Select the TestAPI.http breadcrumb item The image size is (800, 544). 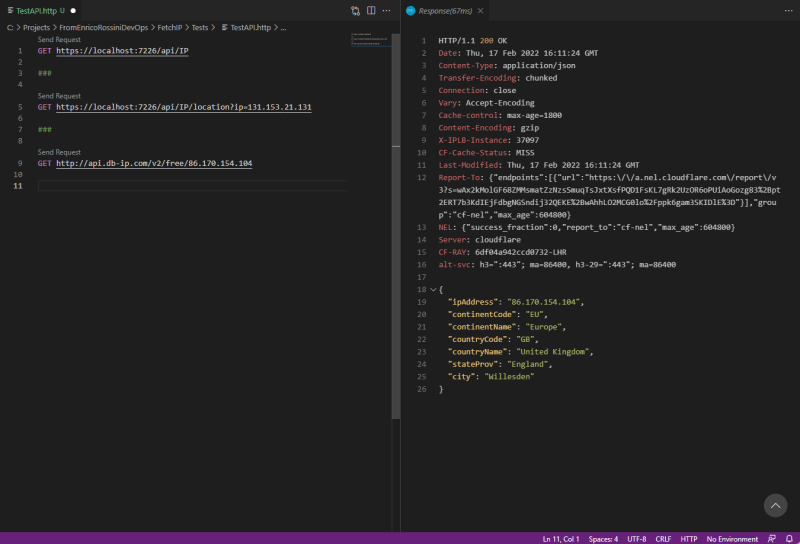click(251, 28)
